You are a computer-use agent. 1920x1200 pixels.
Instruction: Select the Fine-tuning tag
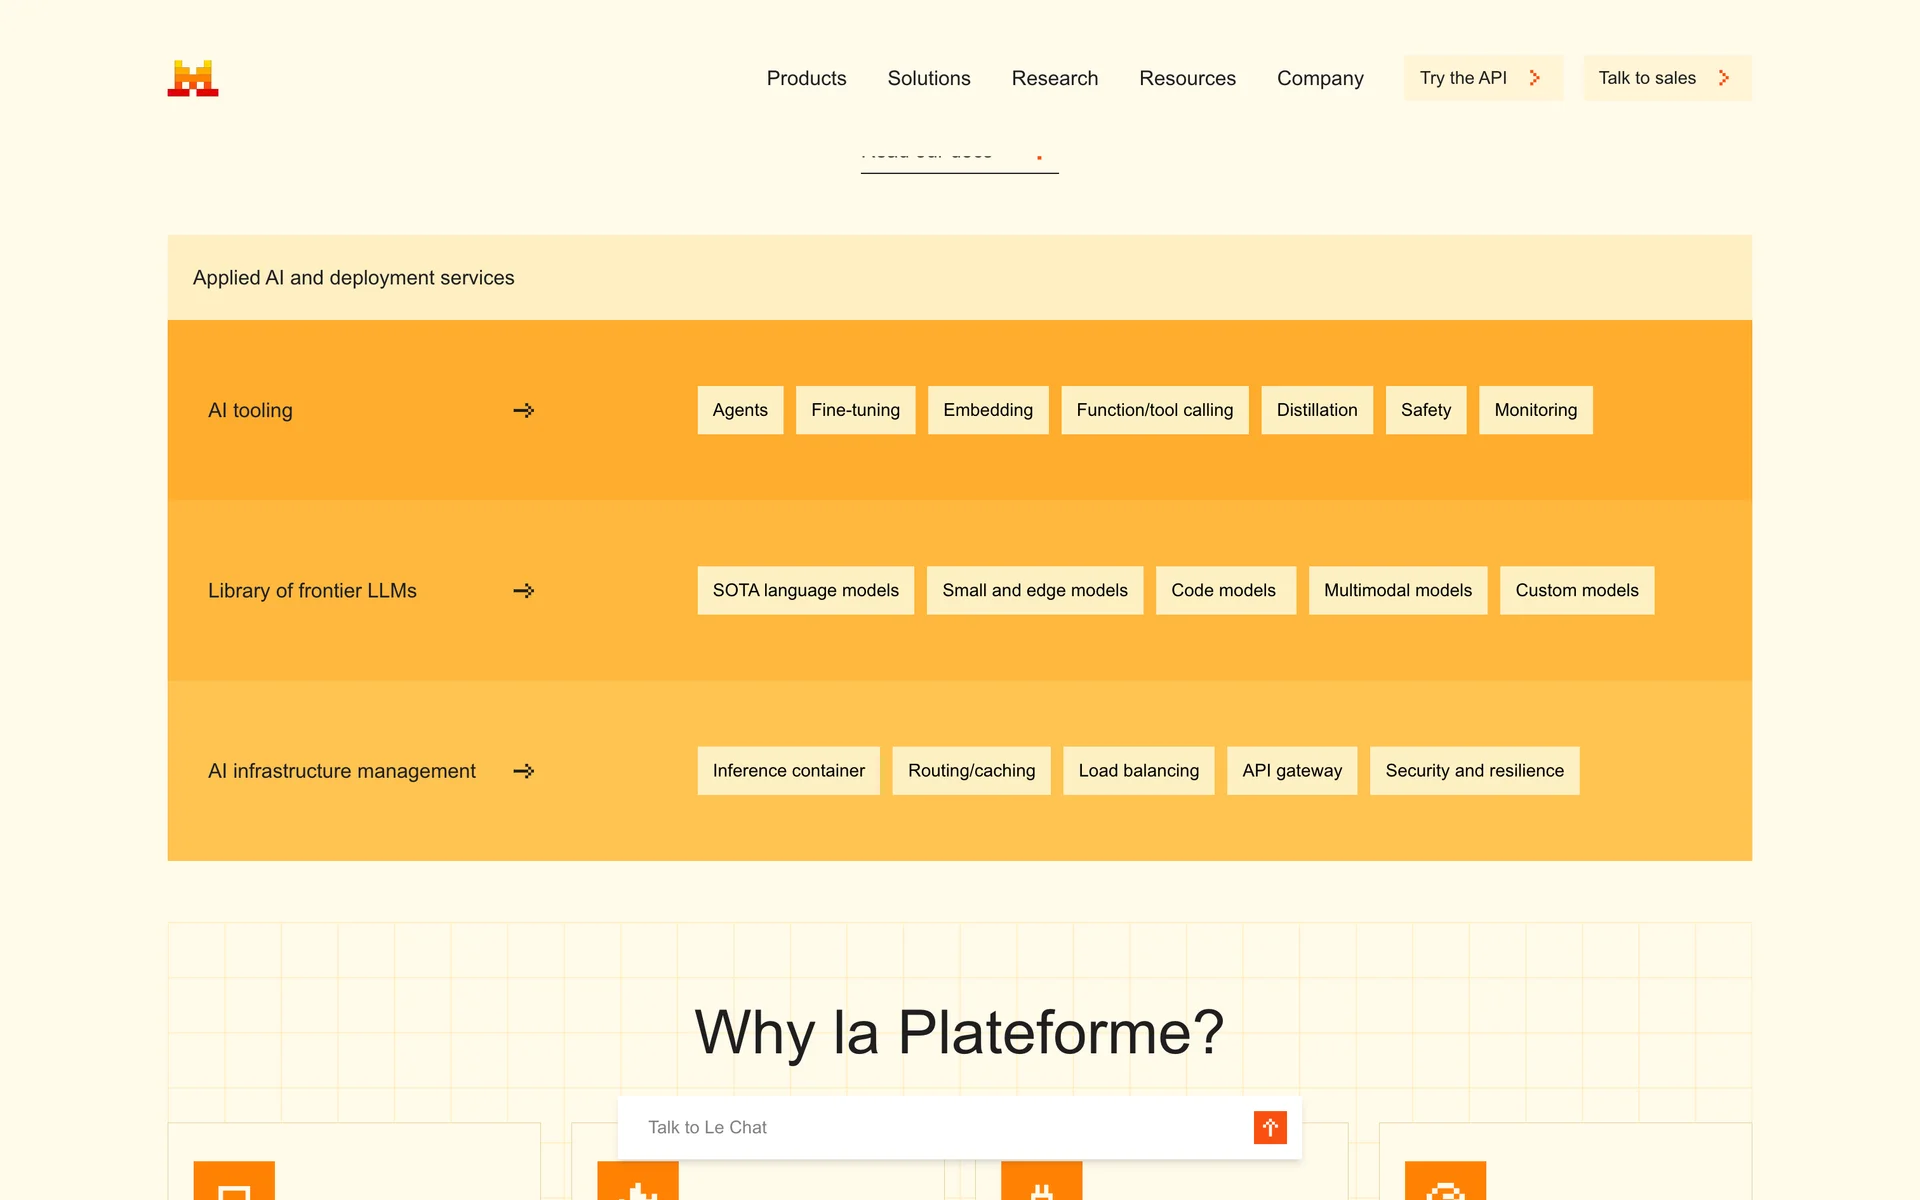pos(855,410)
